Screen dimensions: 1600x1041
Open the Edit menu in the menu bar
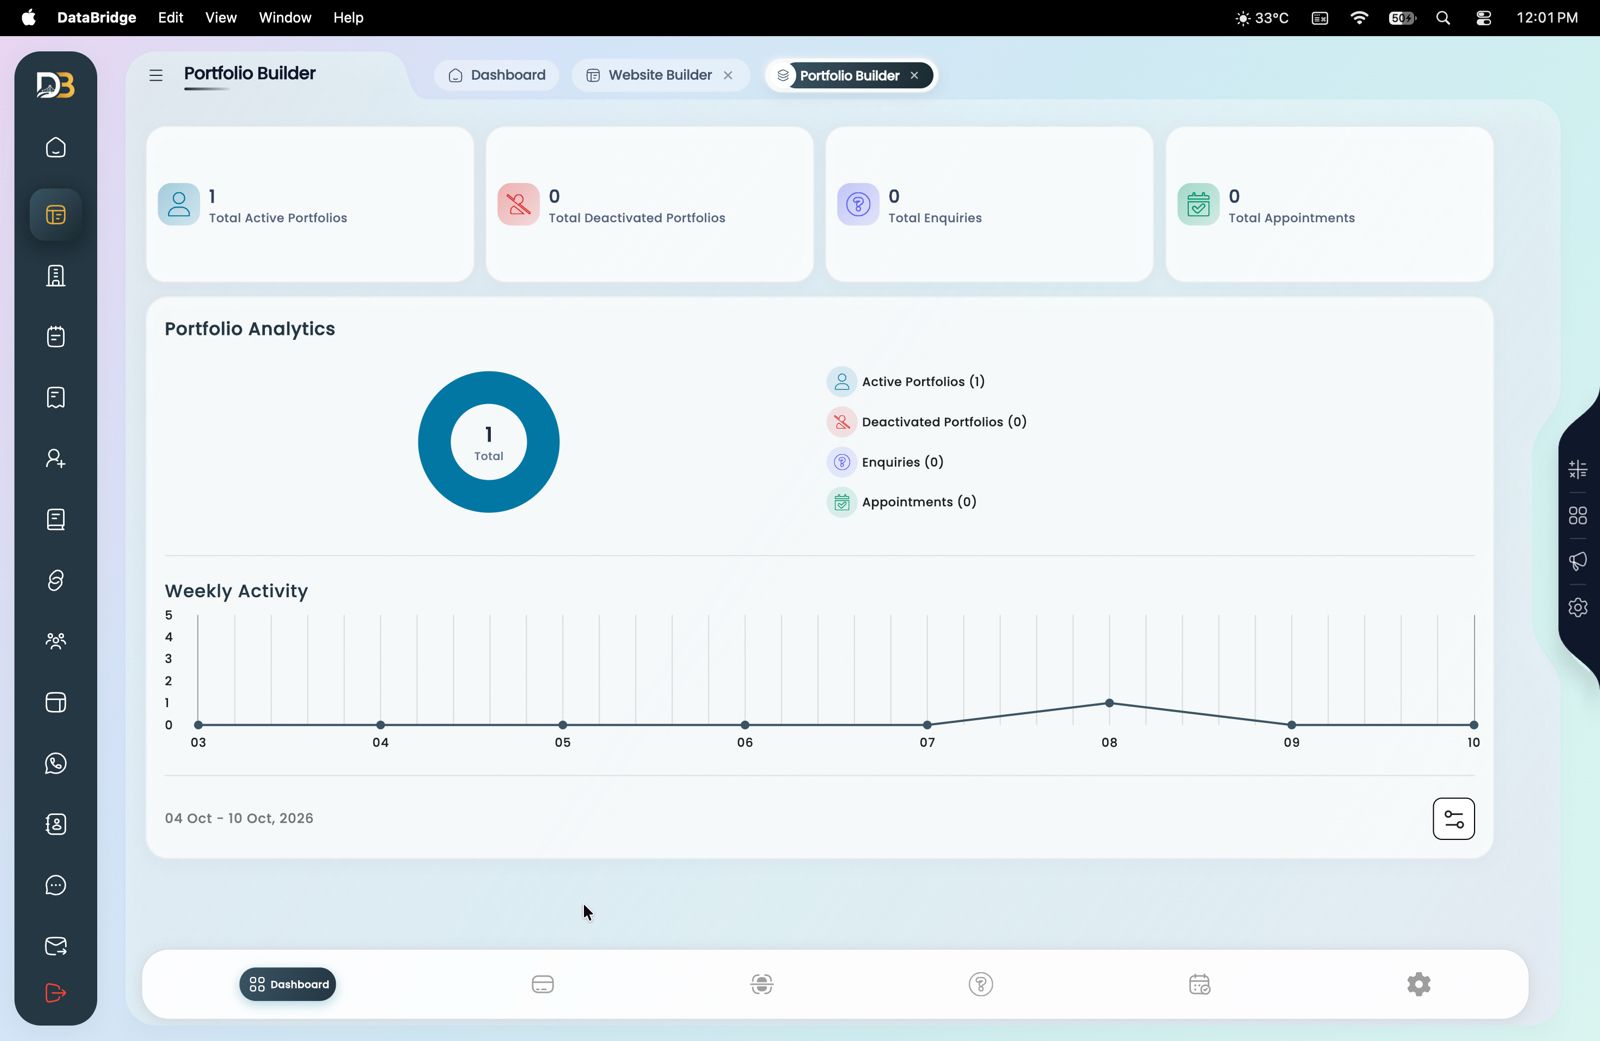click(x=171, y=18)
